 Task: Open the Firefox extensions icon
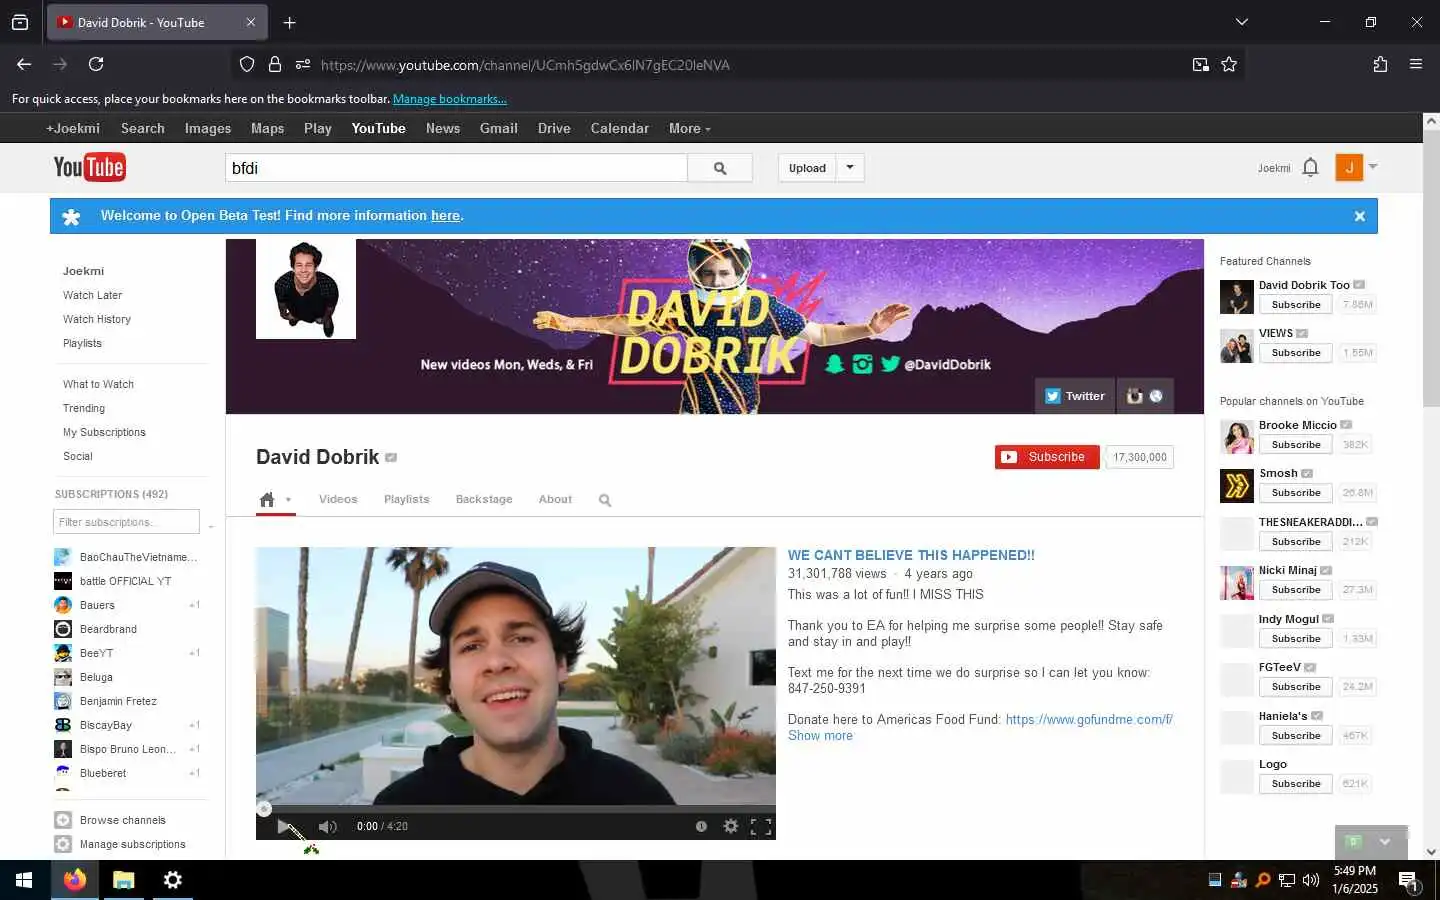click(1380, 64)
